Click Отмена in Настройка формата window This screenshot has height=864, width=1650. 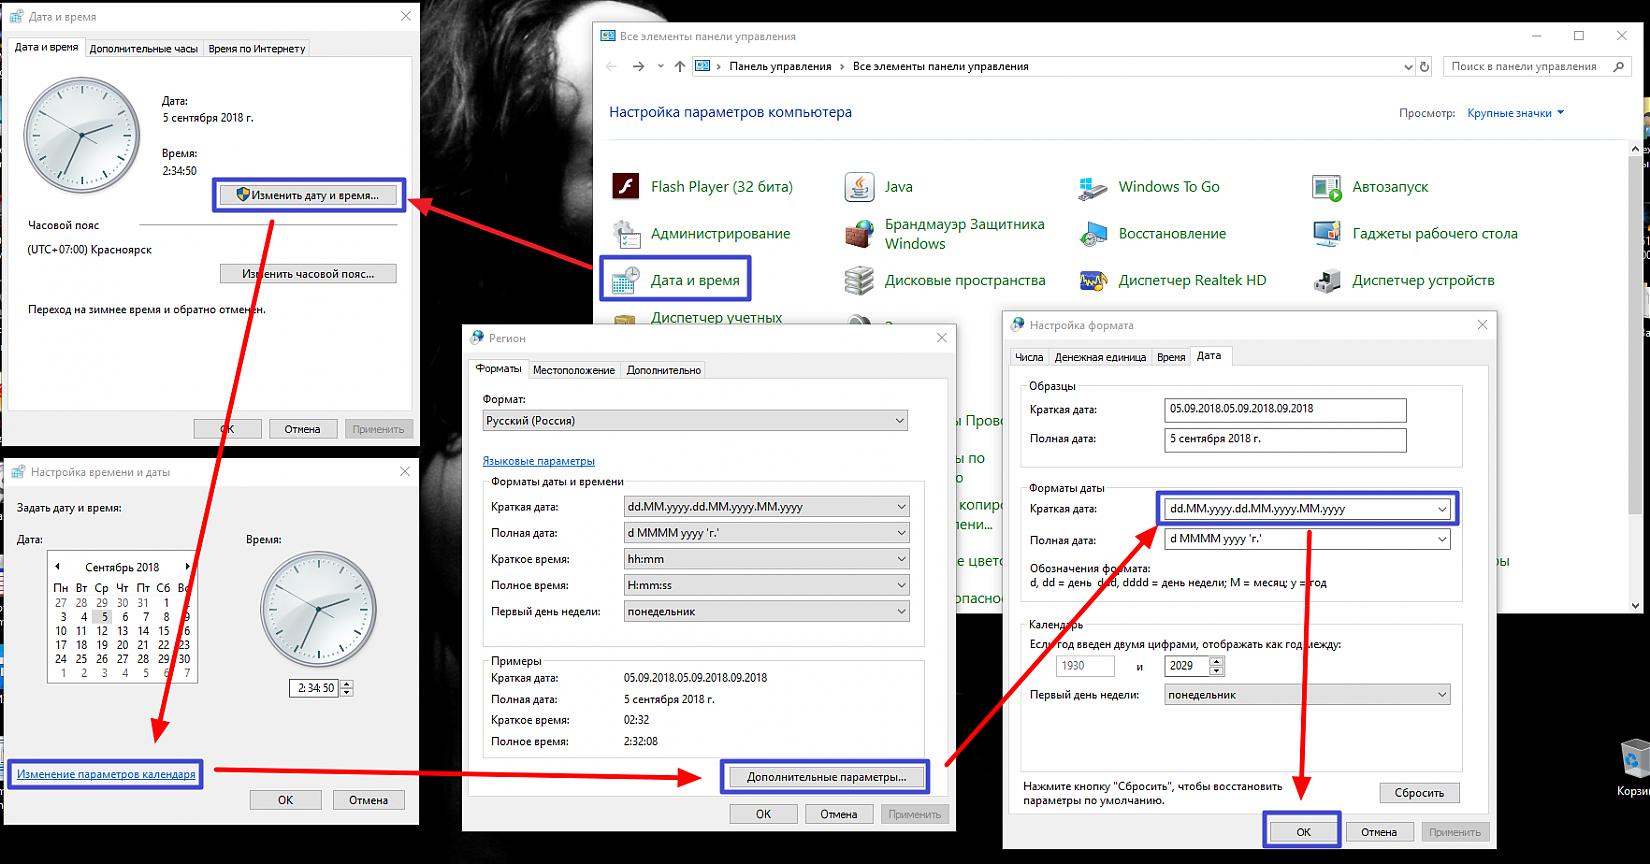[1378, 832]
